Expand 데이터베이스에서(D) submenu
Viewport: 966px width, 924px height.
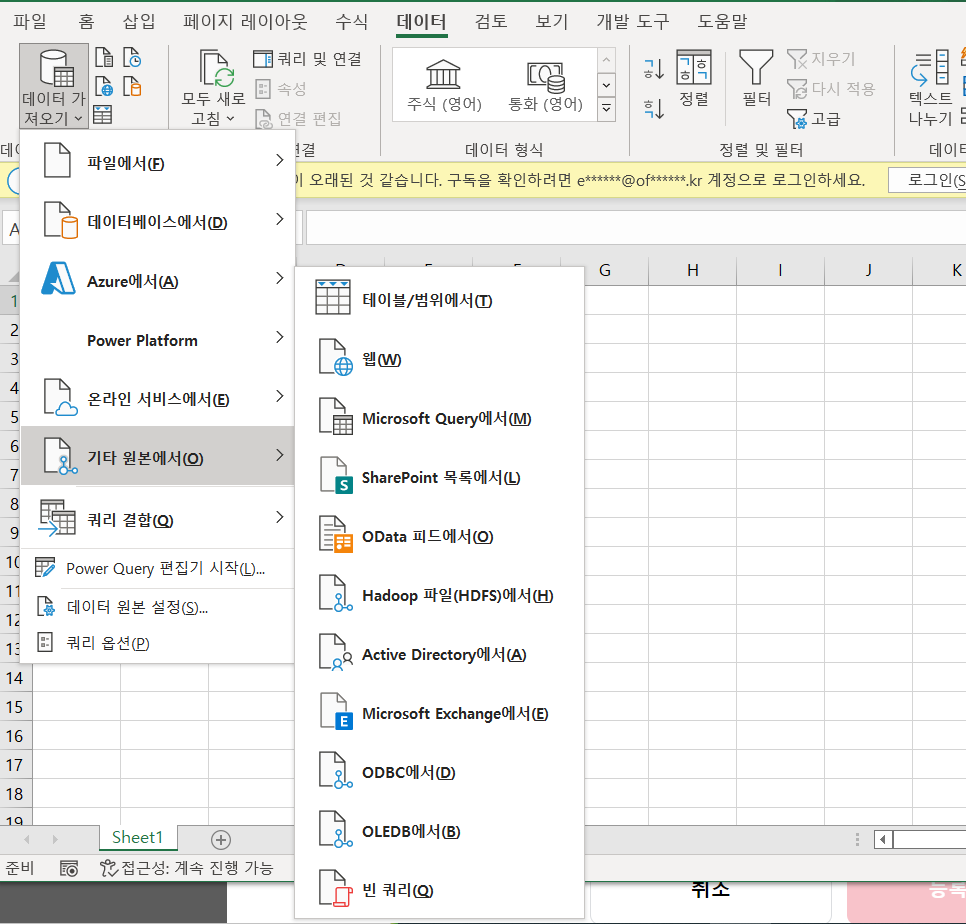click(158, 221)
